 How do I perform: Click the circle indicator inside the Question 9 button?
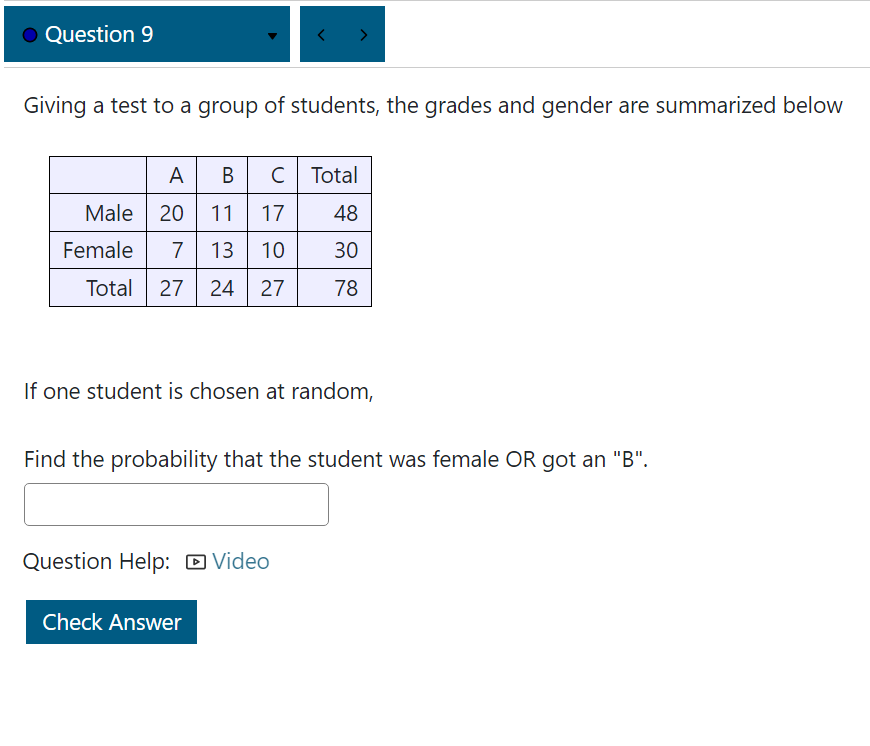point(30,33)
